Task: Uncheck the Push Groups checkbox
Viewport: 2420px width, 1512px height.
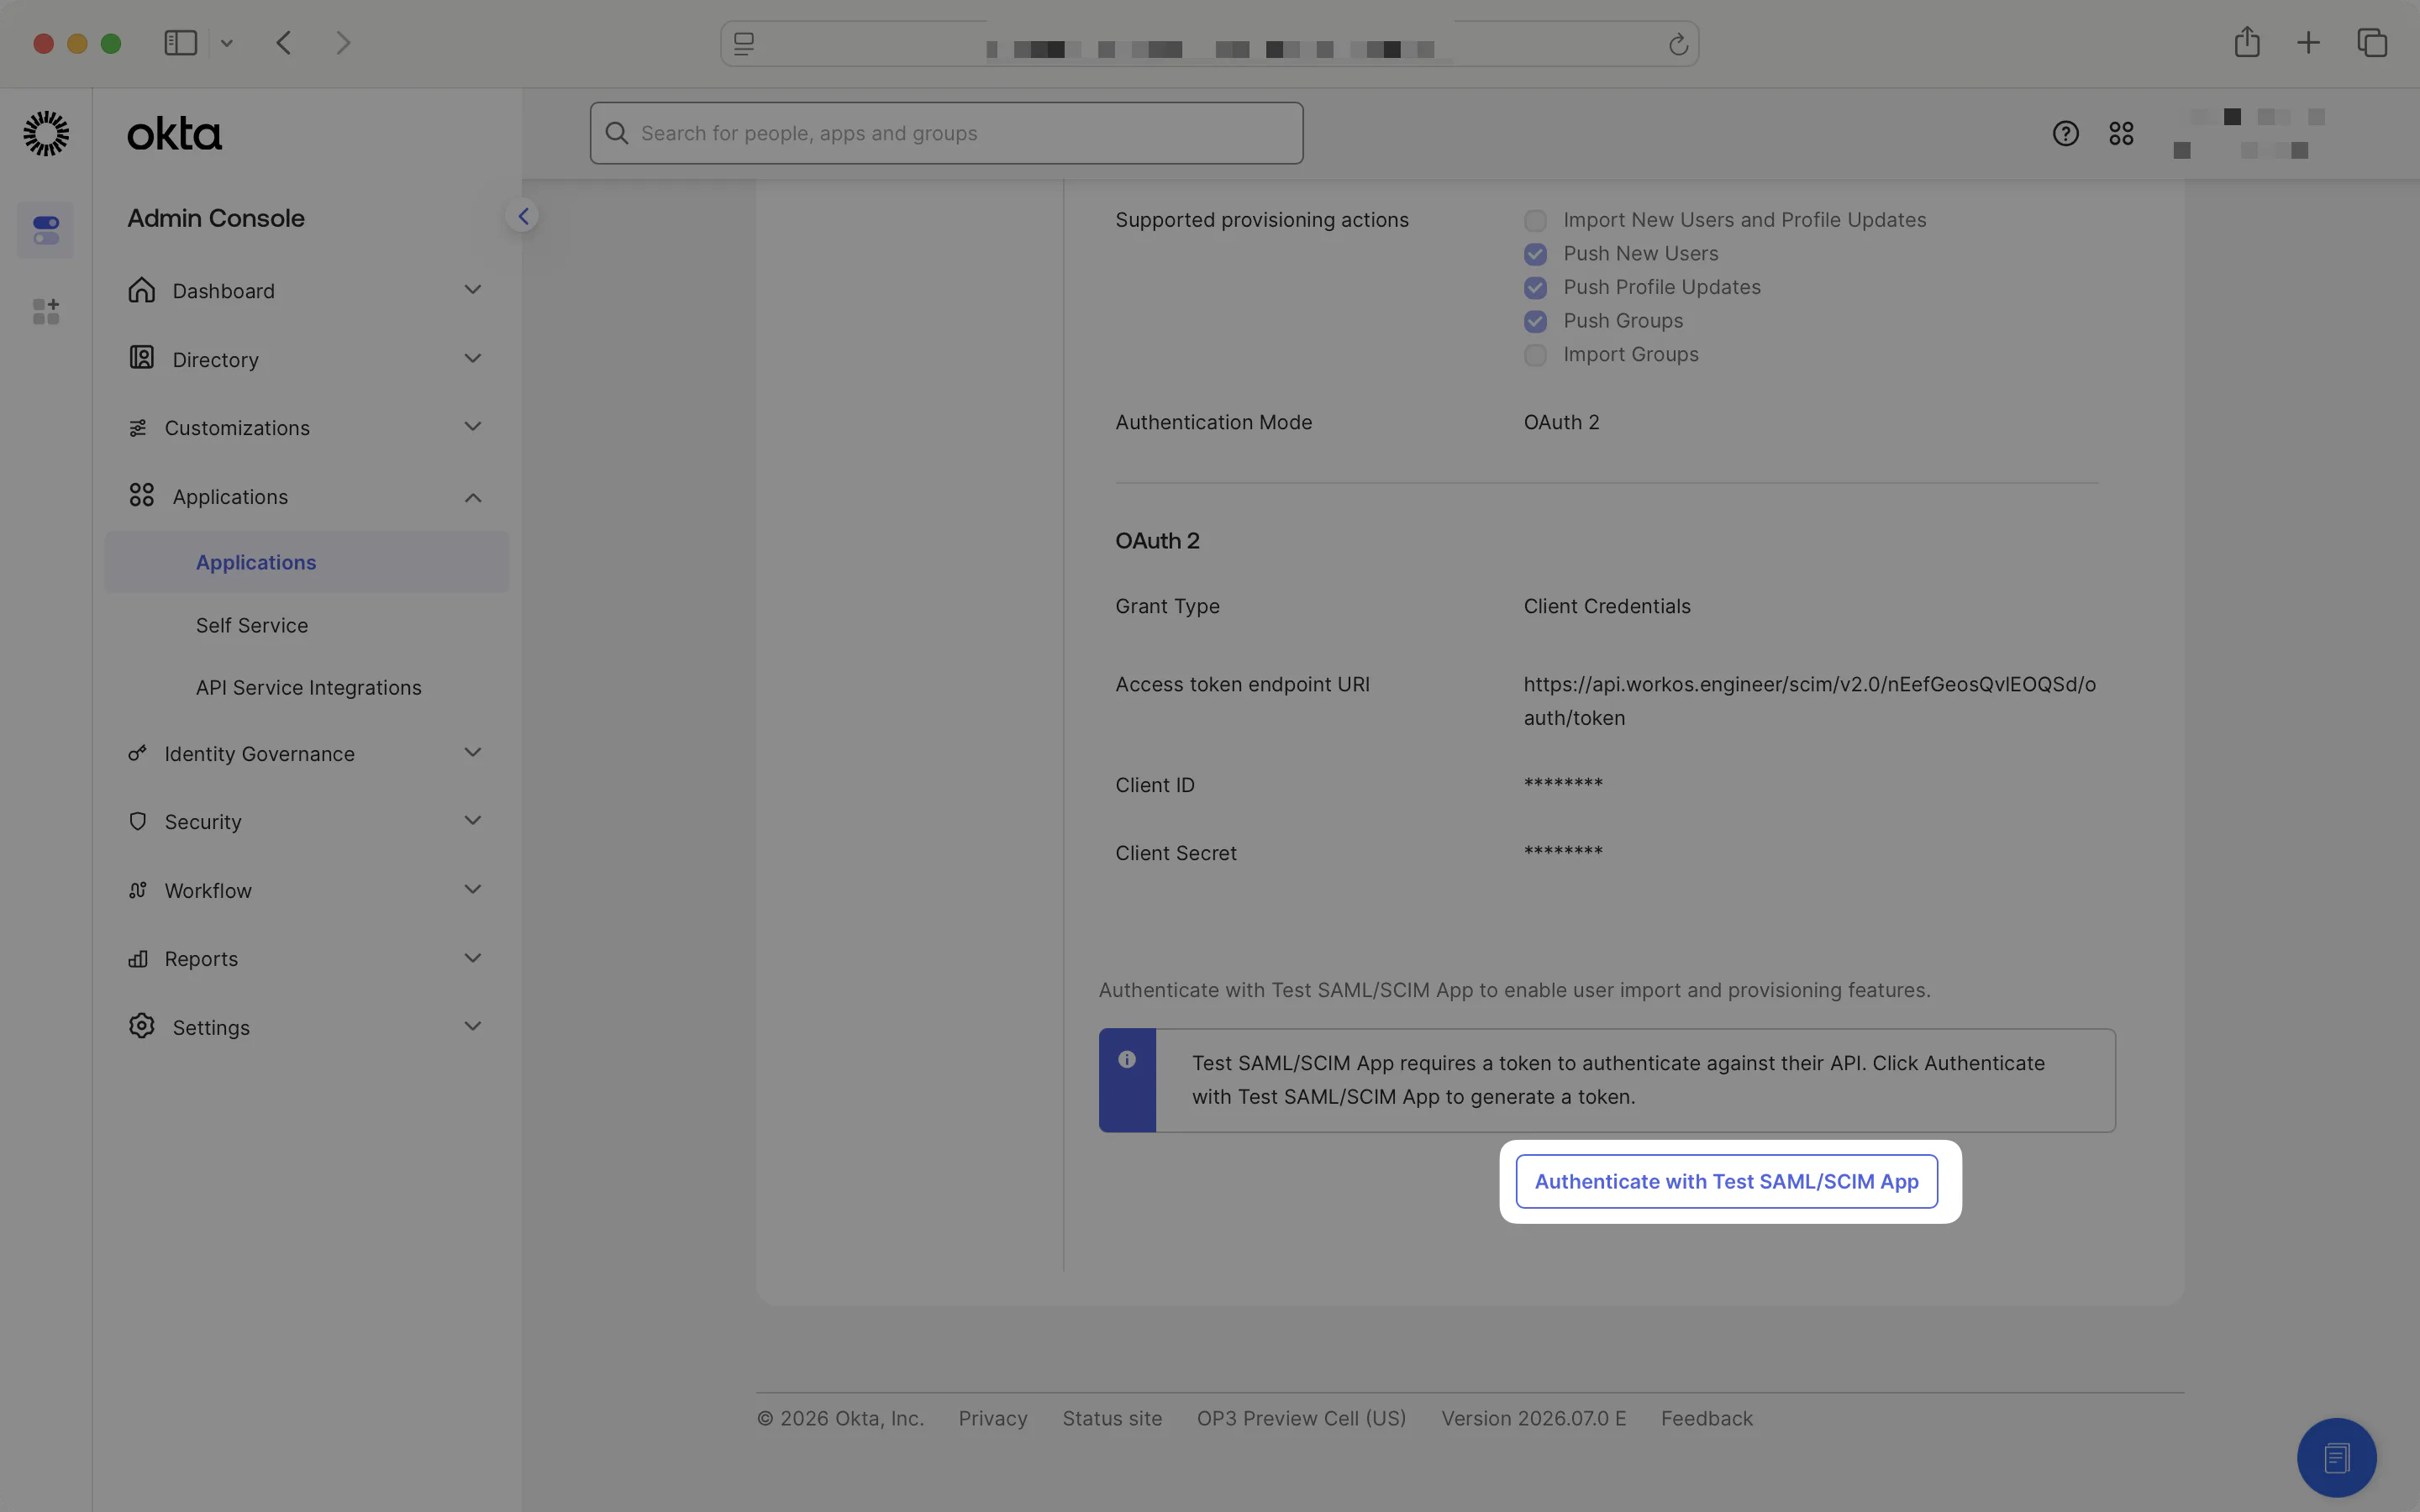Action: pyautogui.click(x=1535, y=321)
